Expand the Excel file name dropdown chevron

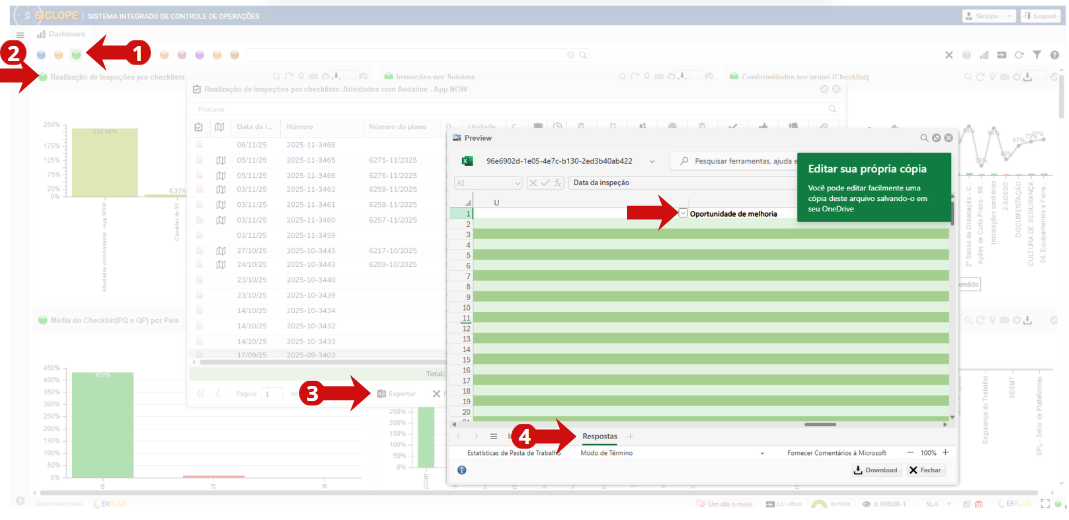(652, 160)
